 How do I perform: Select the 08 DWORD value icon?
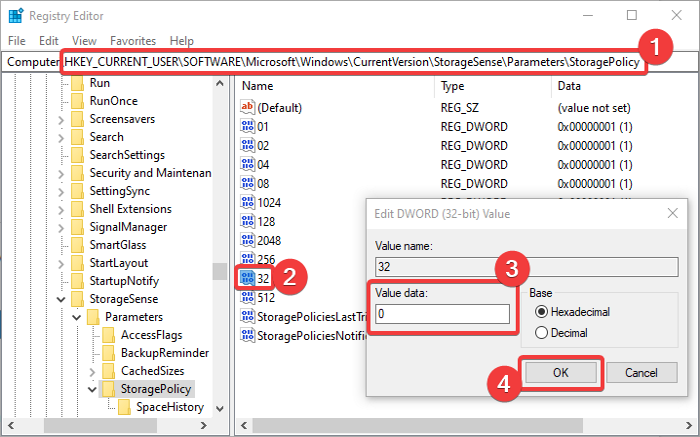point(247,183)
